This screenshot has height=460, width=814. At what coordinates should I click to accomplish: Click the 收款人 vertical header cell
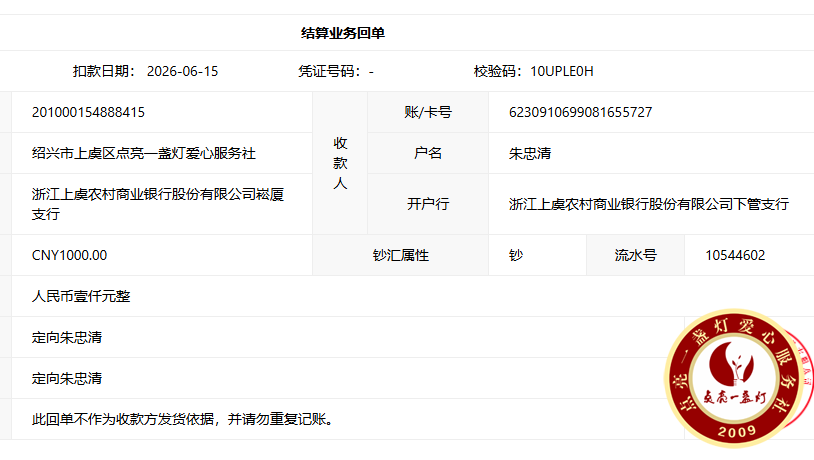340,163
